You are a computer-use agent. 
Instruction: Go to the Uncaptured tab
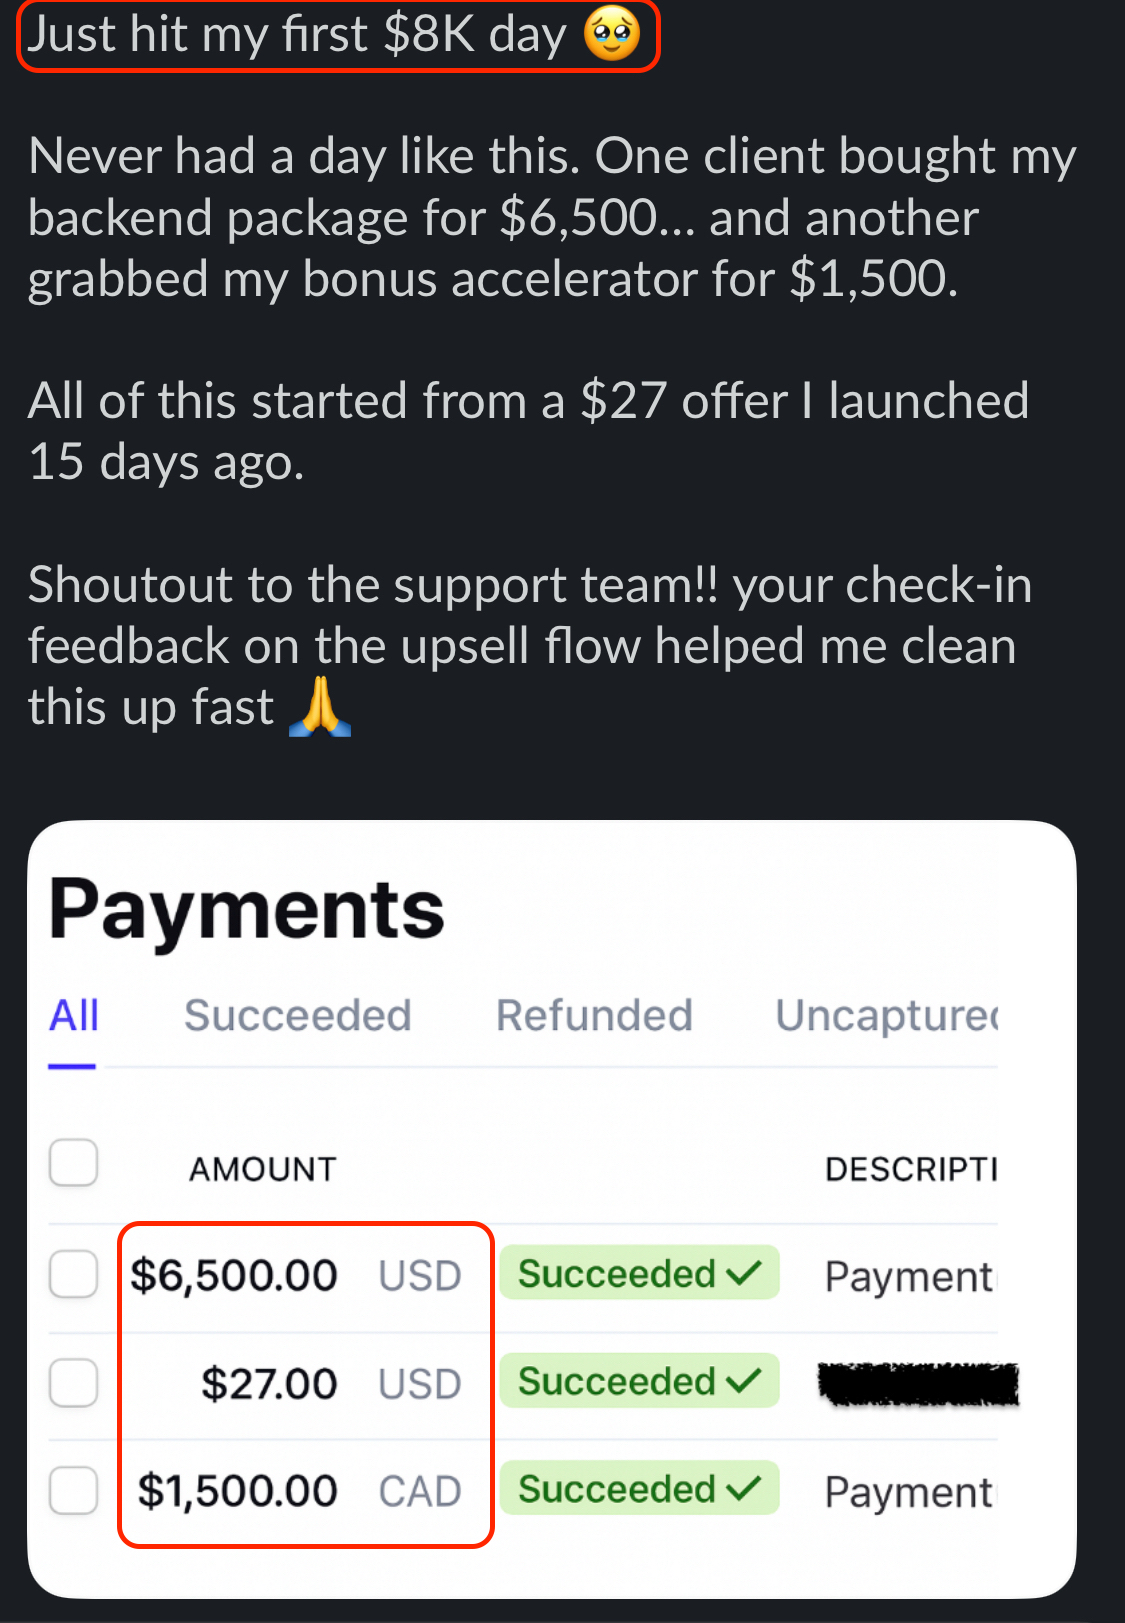click(886, 1016)
